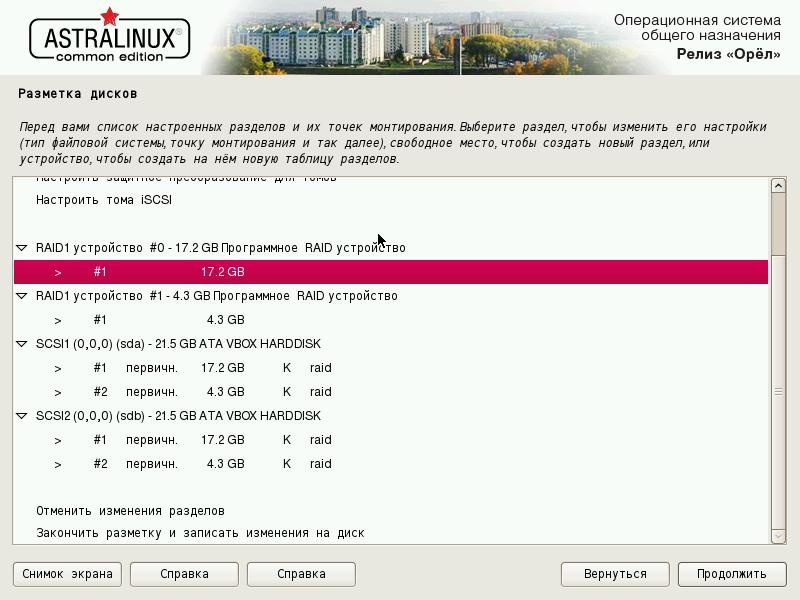Viewport: 800px width, 600px height.
Task: Collapse the SCSI2 (sdb) disk node
Action: (22, 416)
